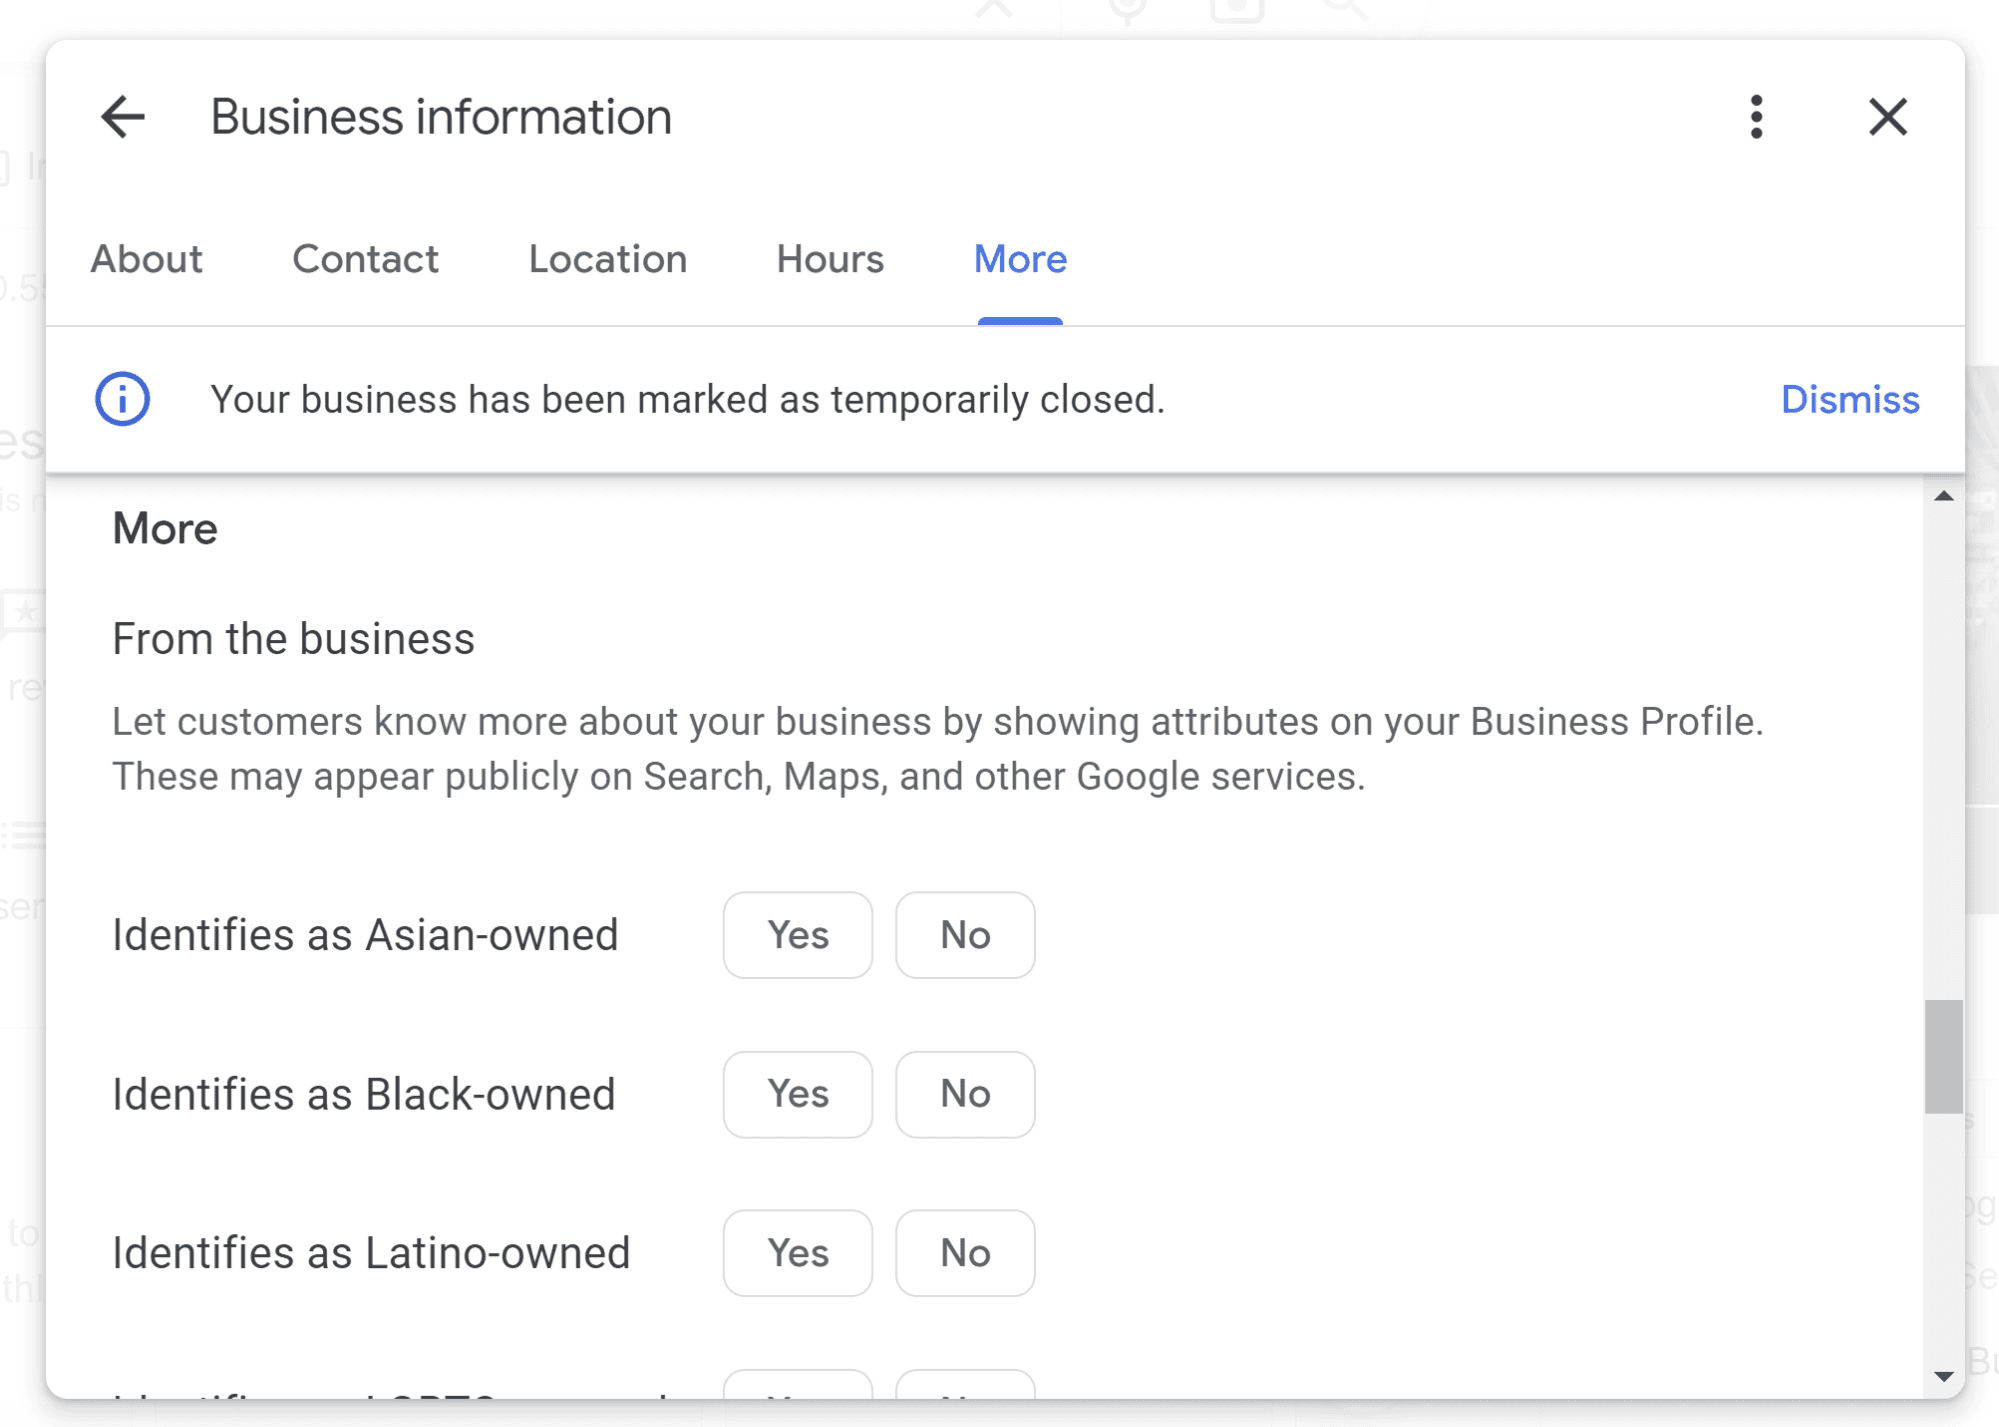
Task: Select Yes for Asian-owned
Action: (797, 935)
